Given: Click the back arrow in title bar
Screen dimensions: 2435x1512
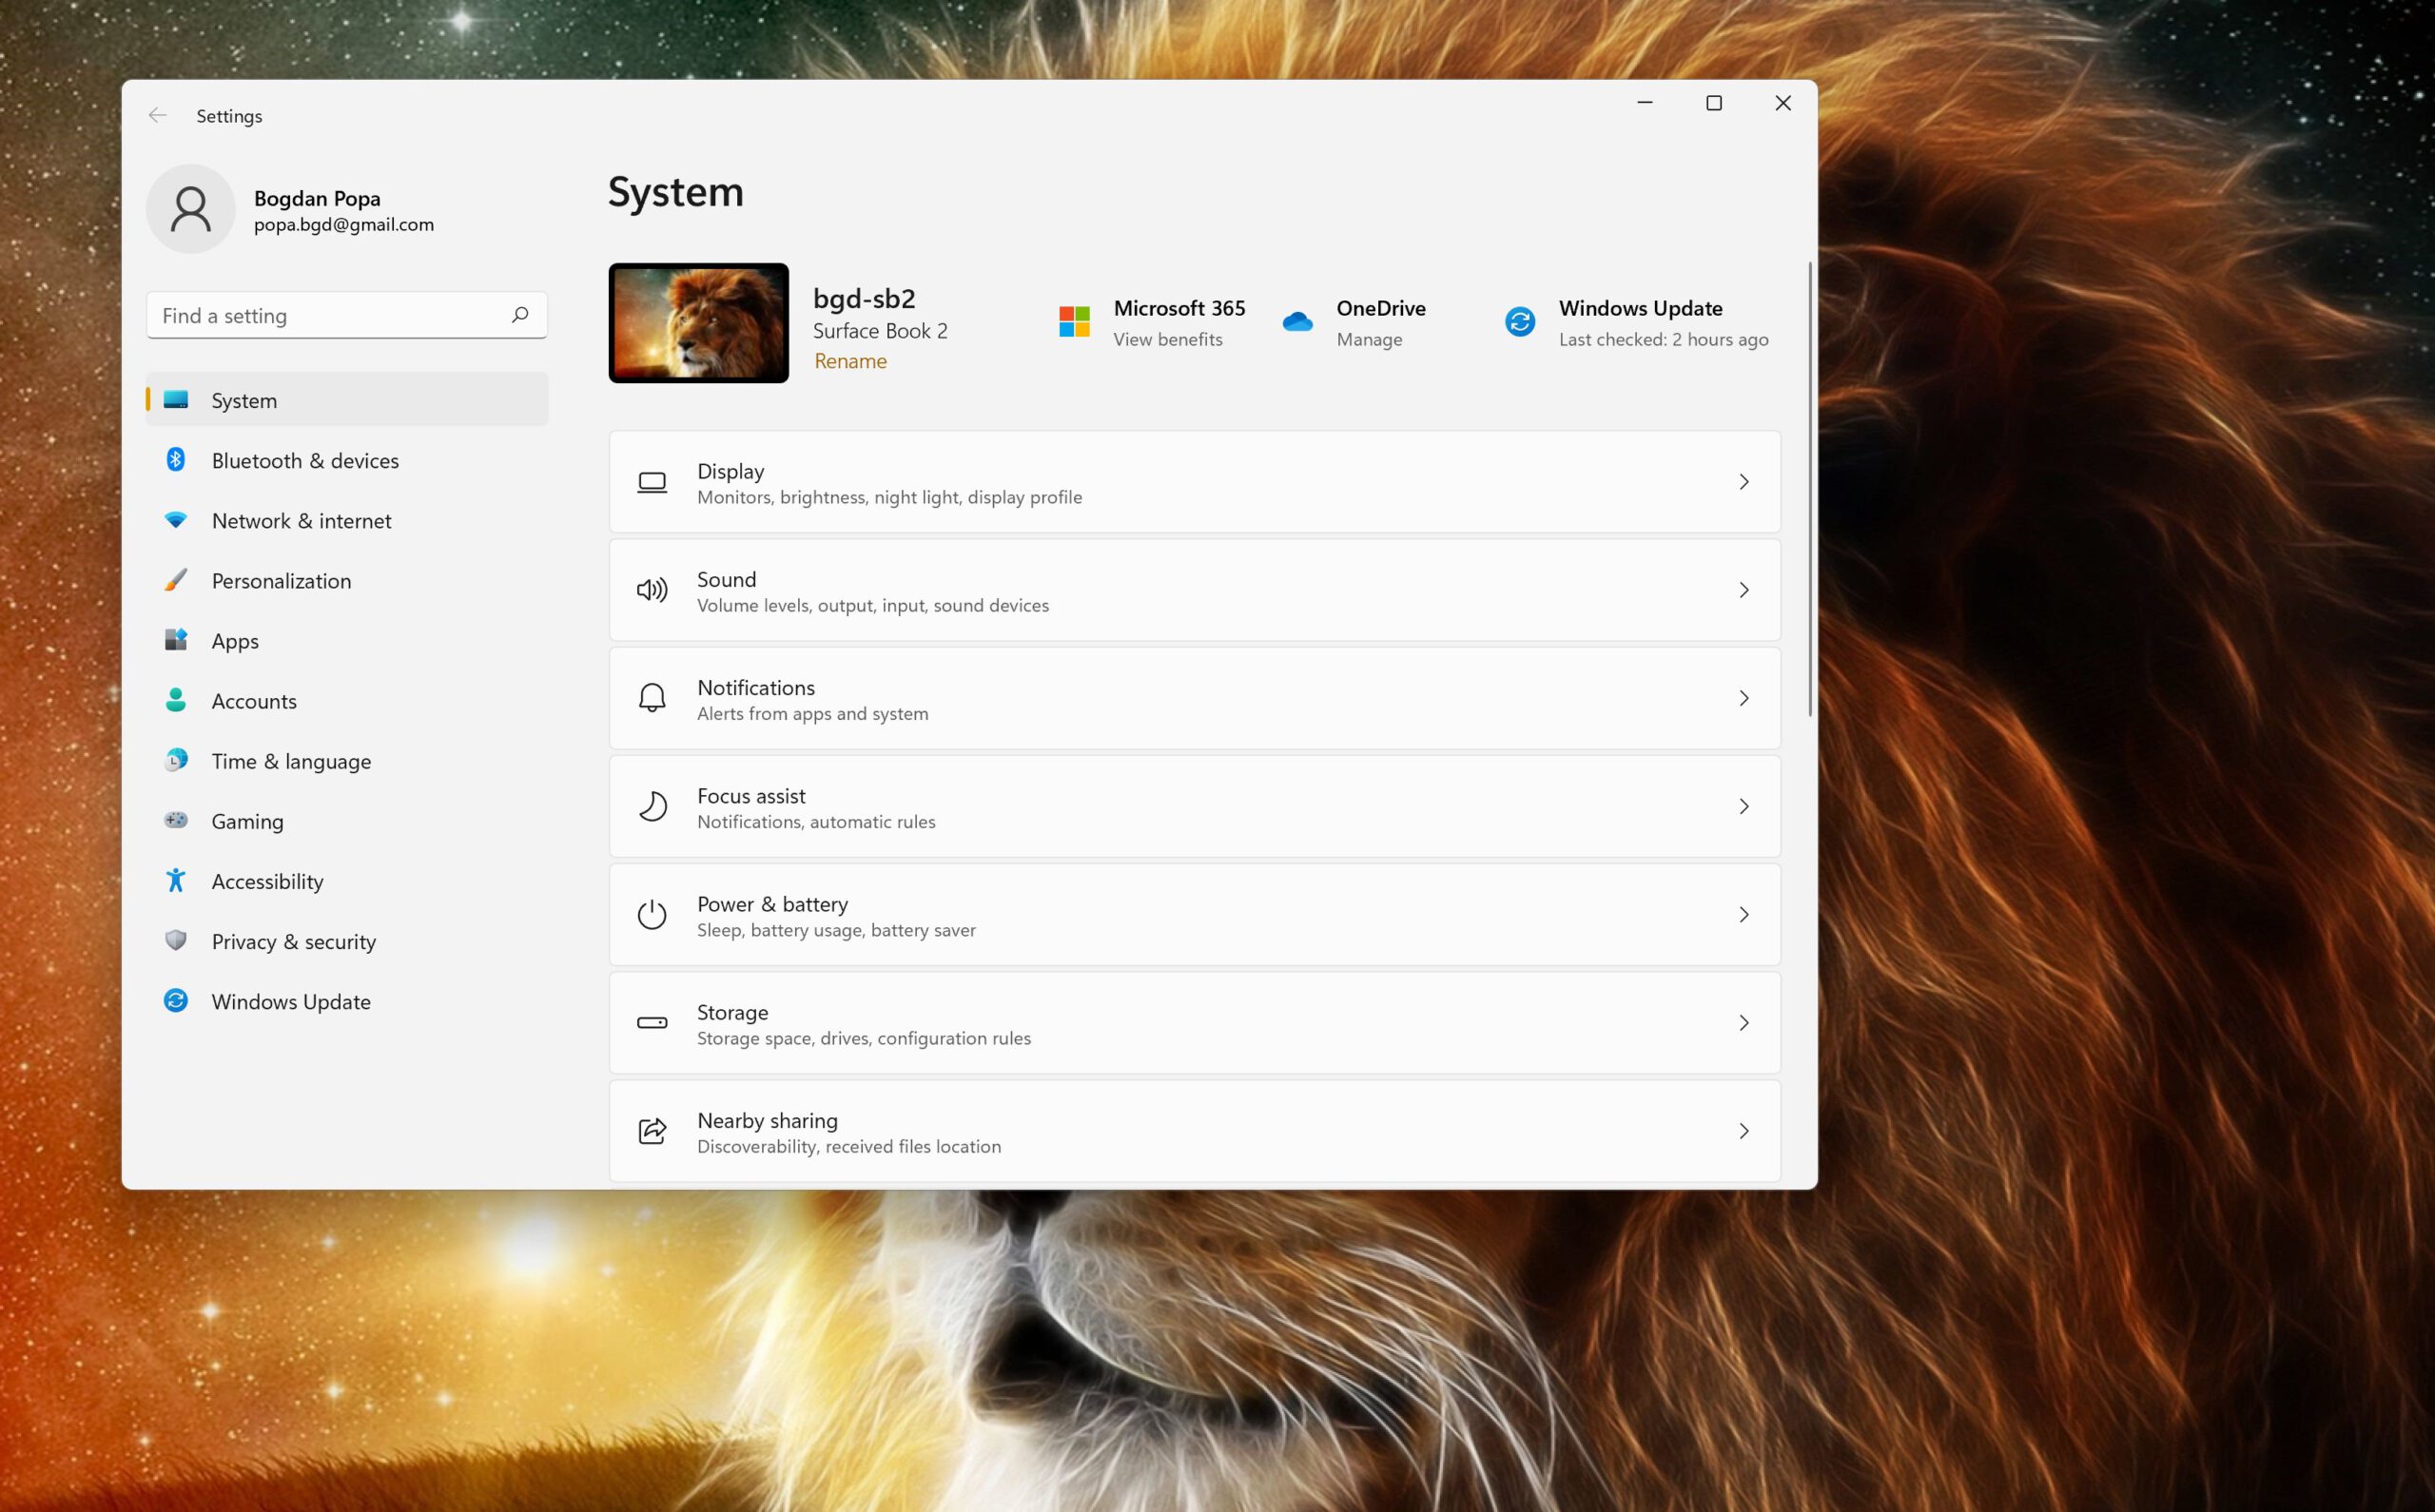Looking at the screenshot, I should 158,115.
